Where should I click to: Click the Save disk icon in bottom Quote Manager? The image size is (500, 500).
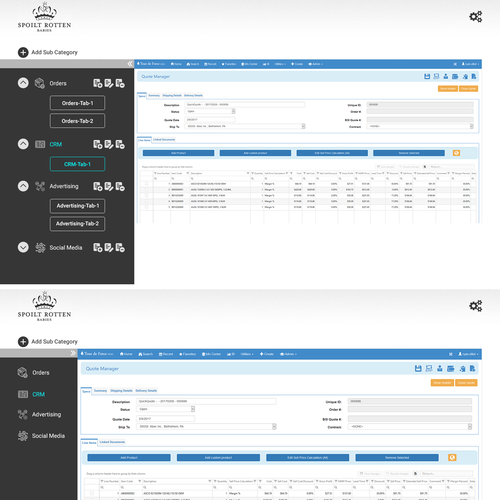[418, 368]
